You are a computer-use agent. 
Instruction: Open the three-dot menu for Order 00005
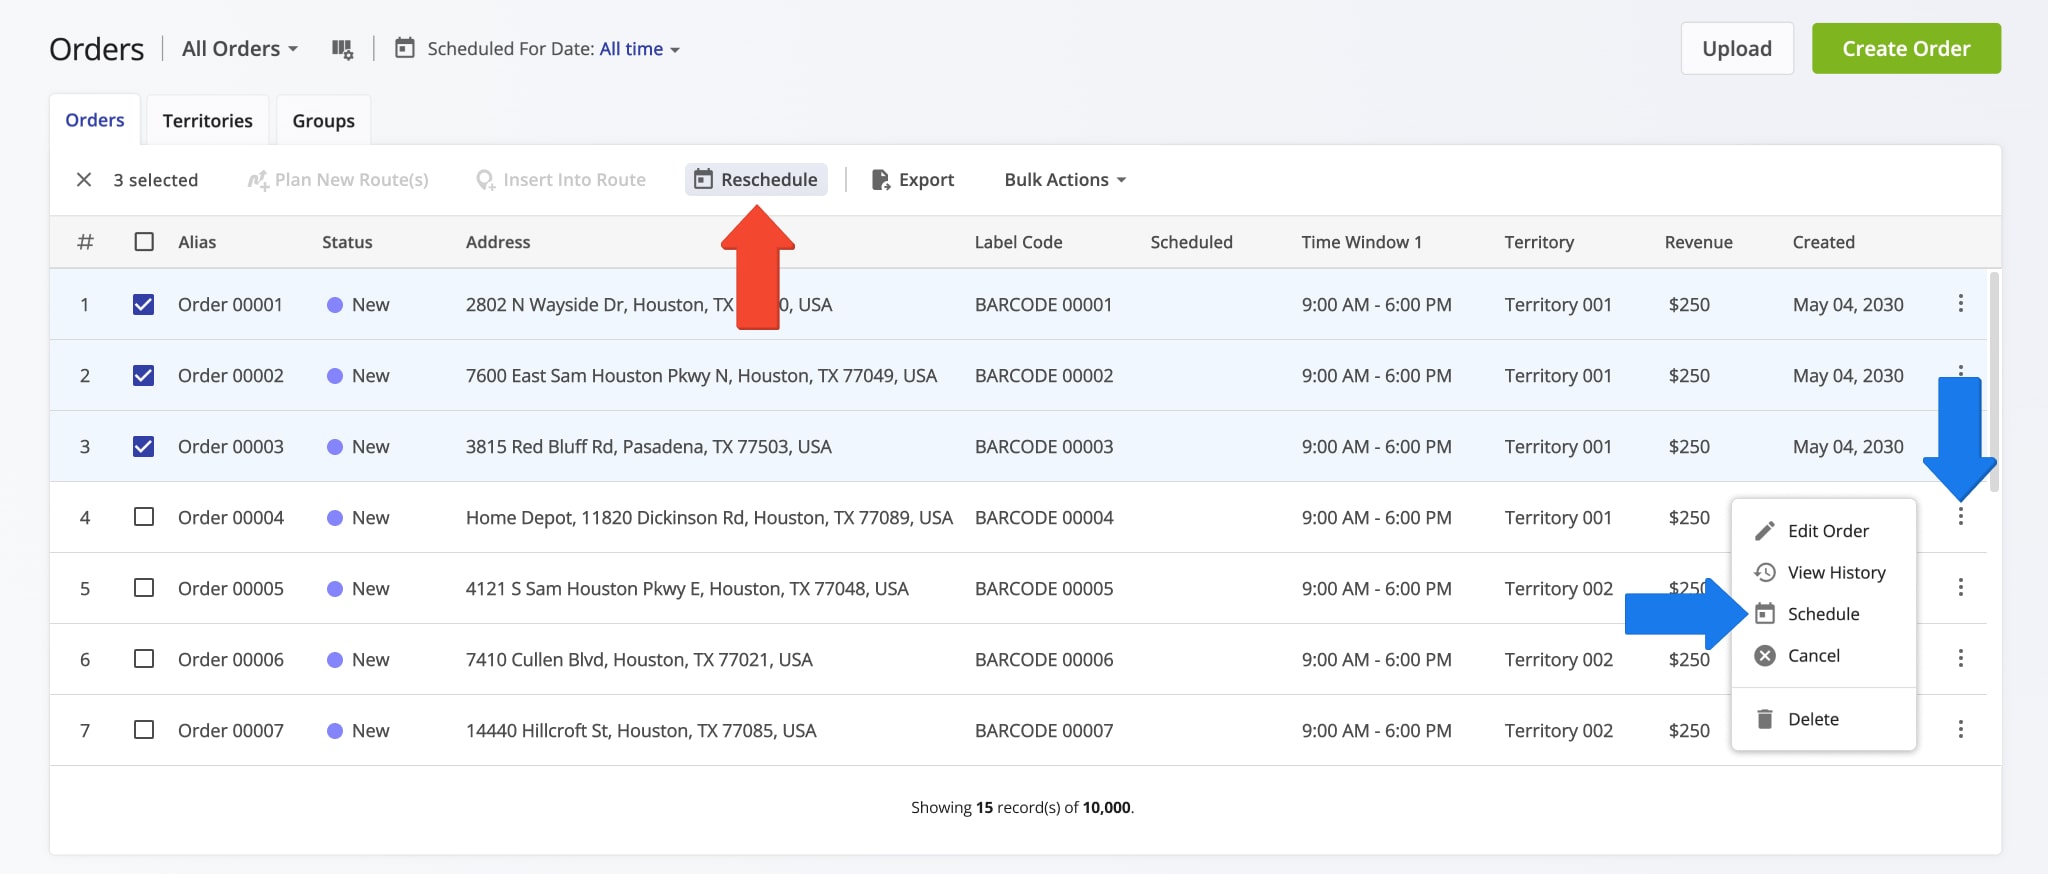click(x=1960, y=587)
